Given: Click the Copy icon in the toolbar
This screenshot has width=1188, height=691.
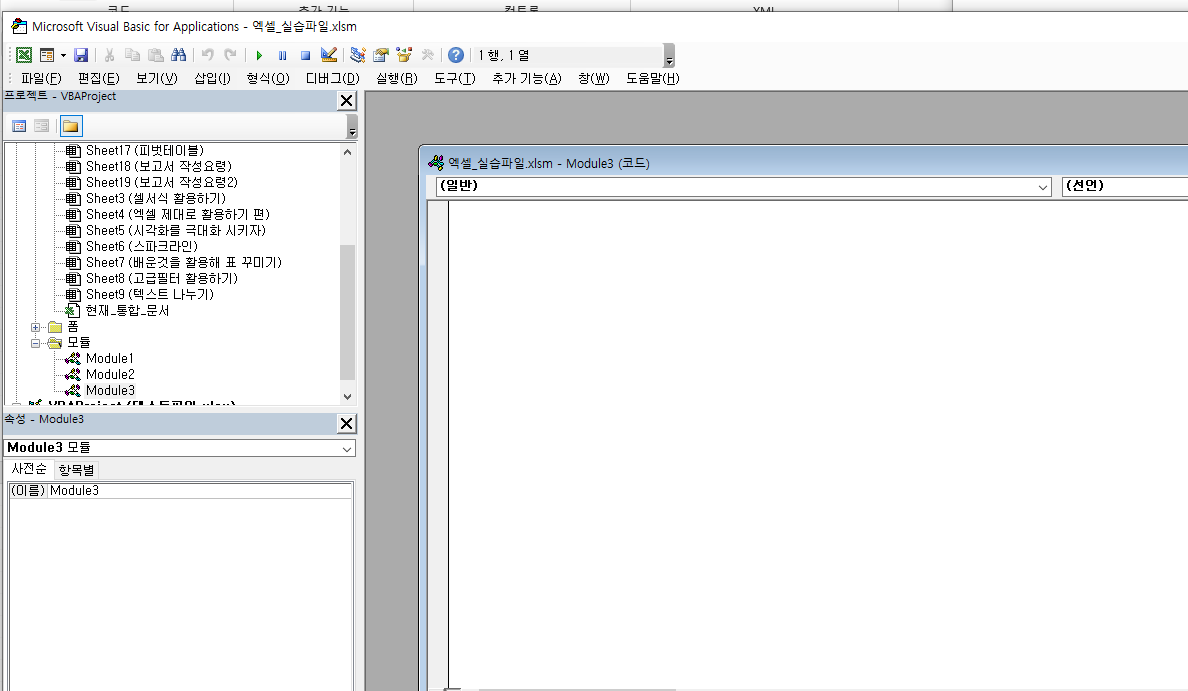Looking at the screenshot, I should click(x=132, y=55).
